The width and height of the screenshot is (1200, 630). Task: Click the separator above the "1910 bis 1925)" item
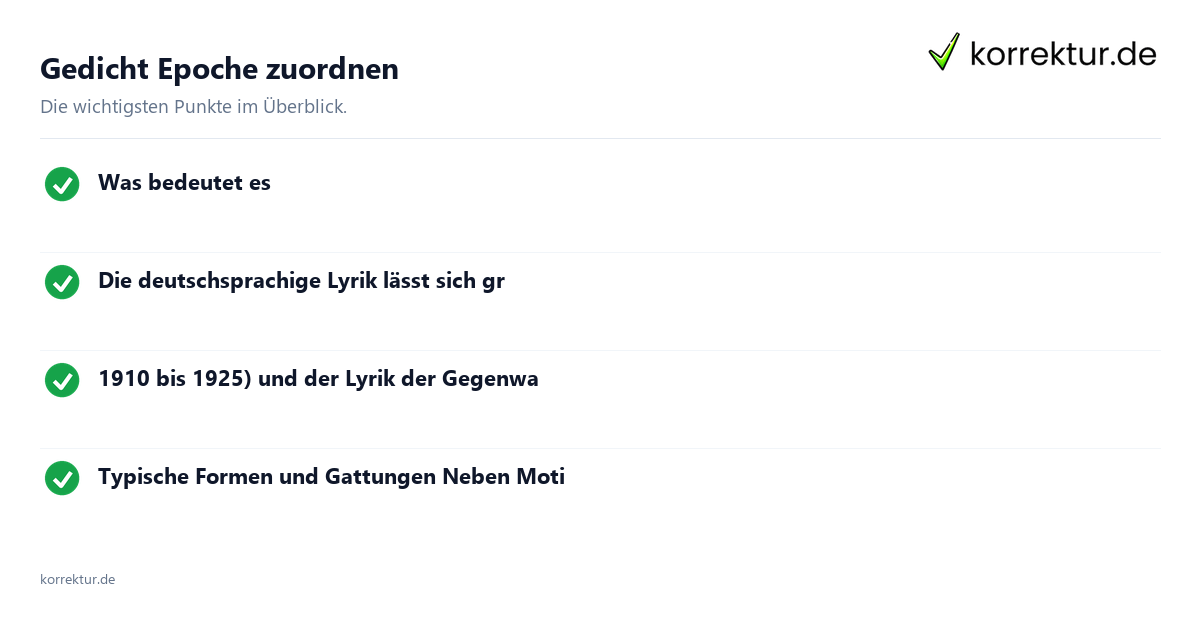tap(600, 350)
